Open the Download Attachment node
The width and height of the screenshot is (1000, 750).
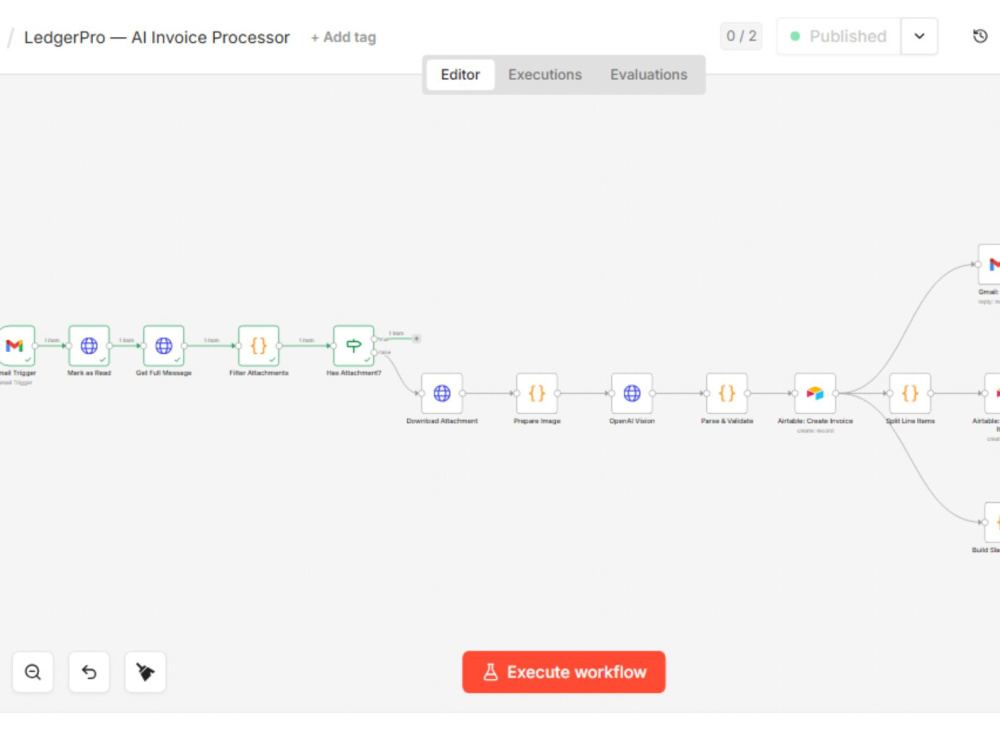point(442,393)
